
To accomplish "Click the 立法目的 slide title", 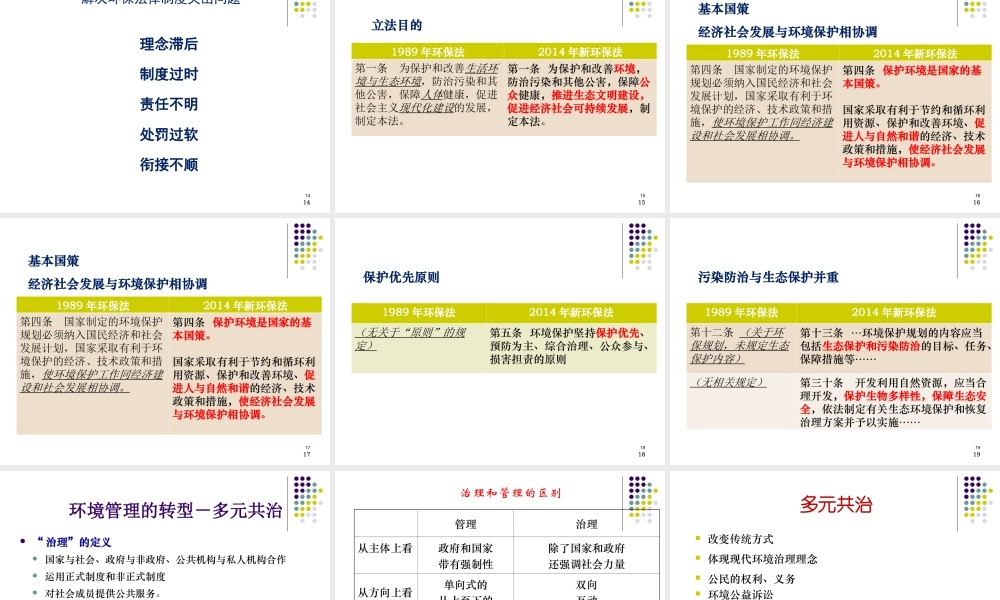I will 397,26.
